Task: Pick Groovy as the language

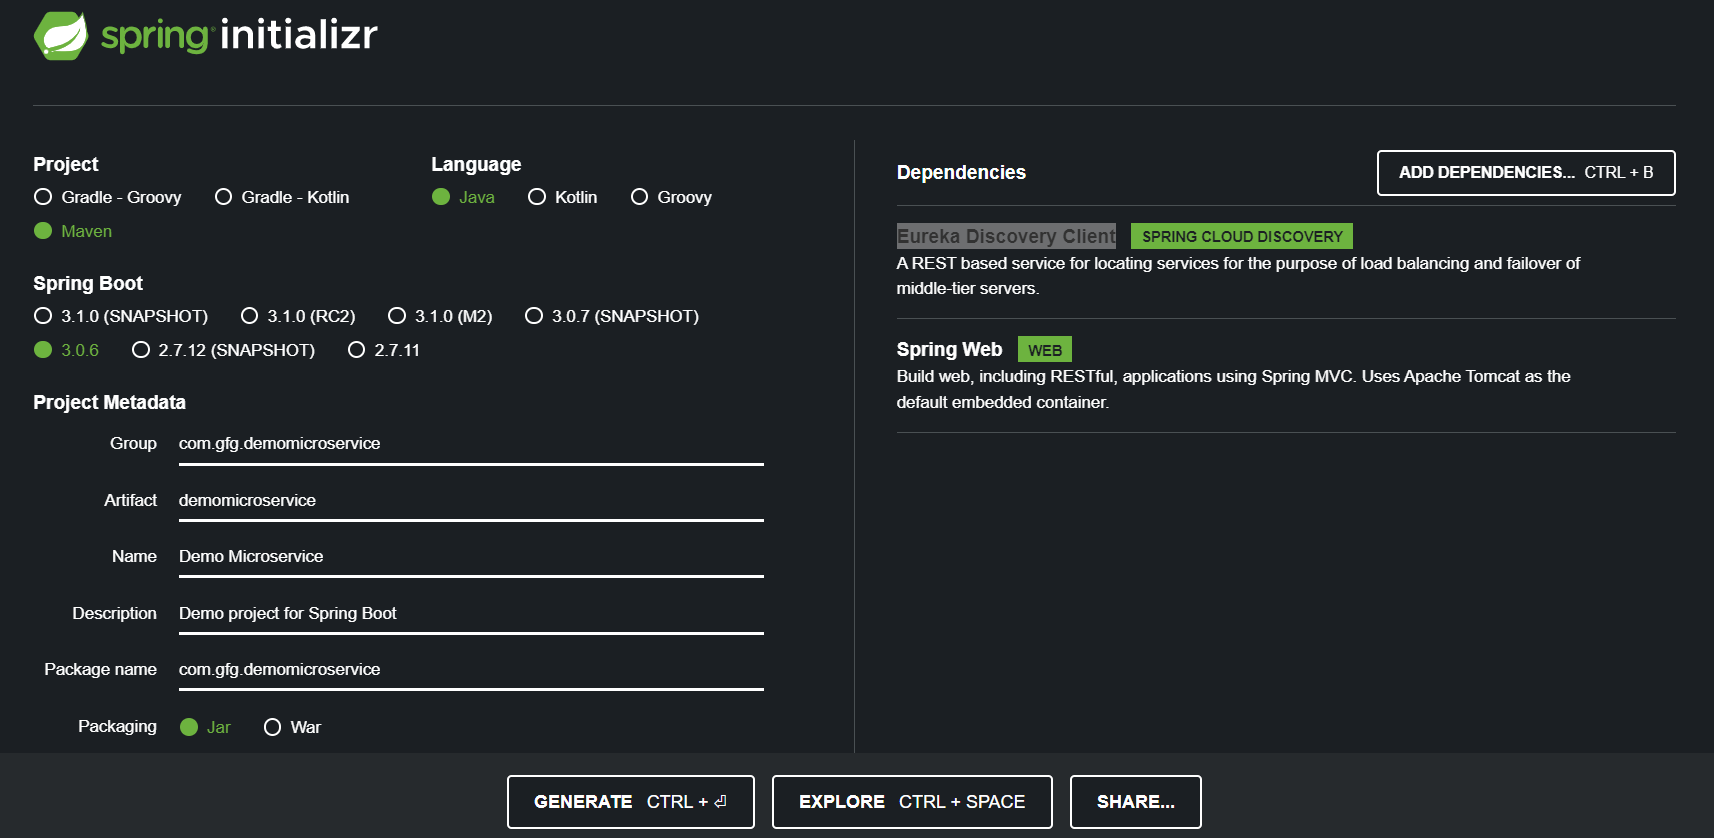Action: (x=639, y=197)
